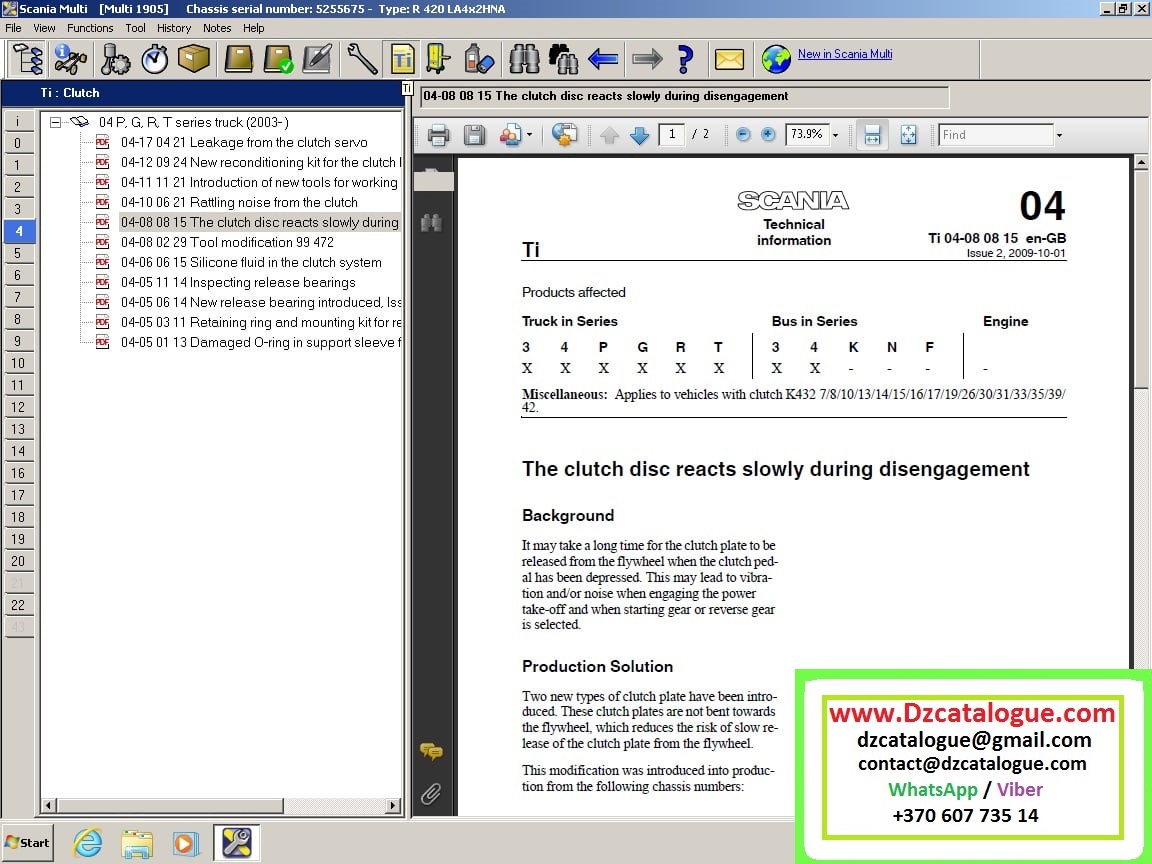Image resolution: width=1152 pixels, height=864 pixels.
Task: Click the Find text field
Action: (996, 135)
